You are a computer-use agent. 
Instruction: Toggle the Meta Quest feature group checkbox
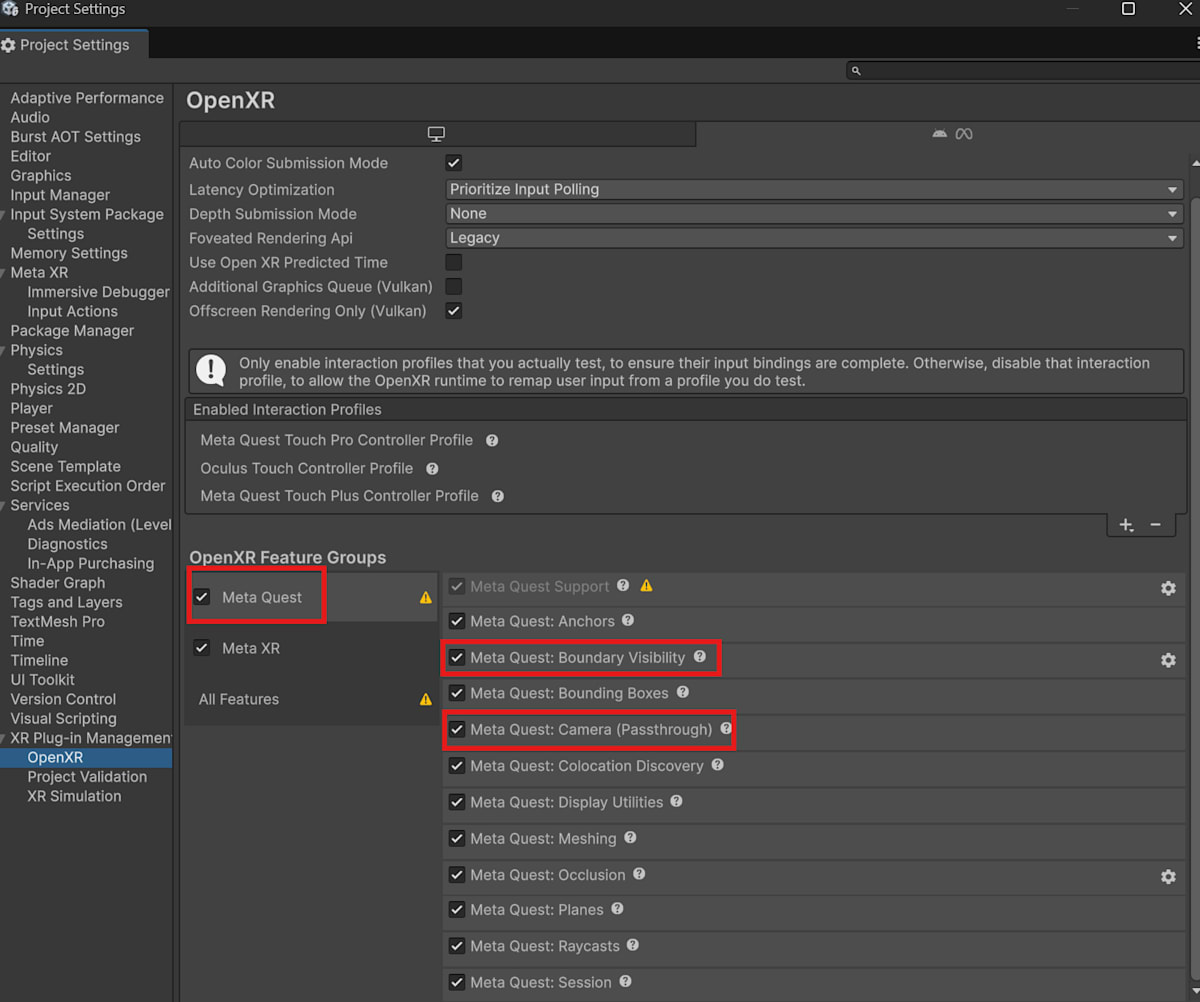pyautogui.click(x=202, y=597)
